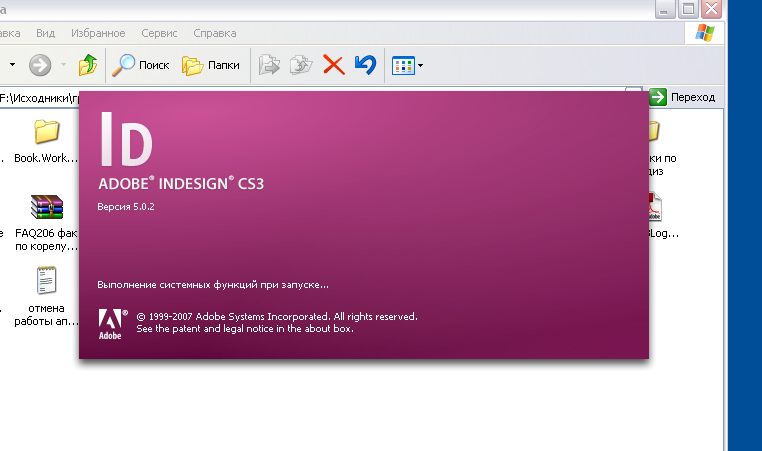Click the startup status message on splash

click(x=213, y=285)
